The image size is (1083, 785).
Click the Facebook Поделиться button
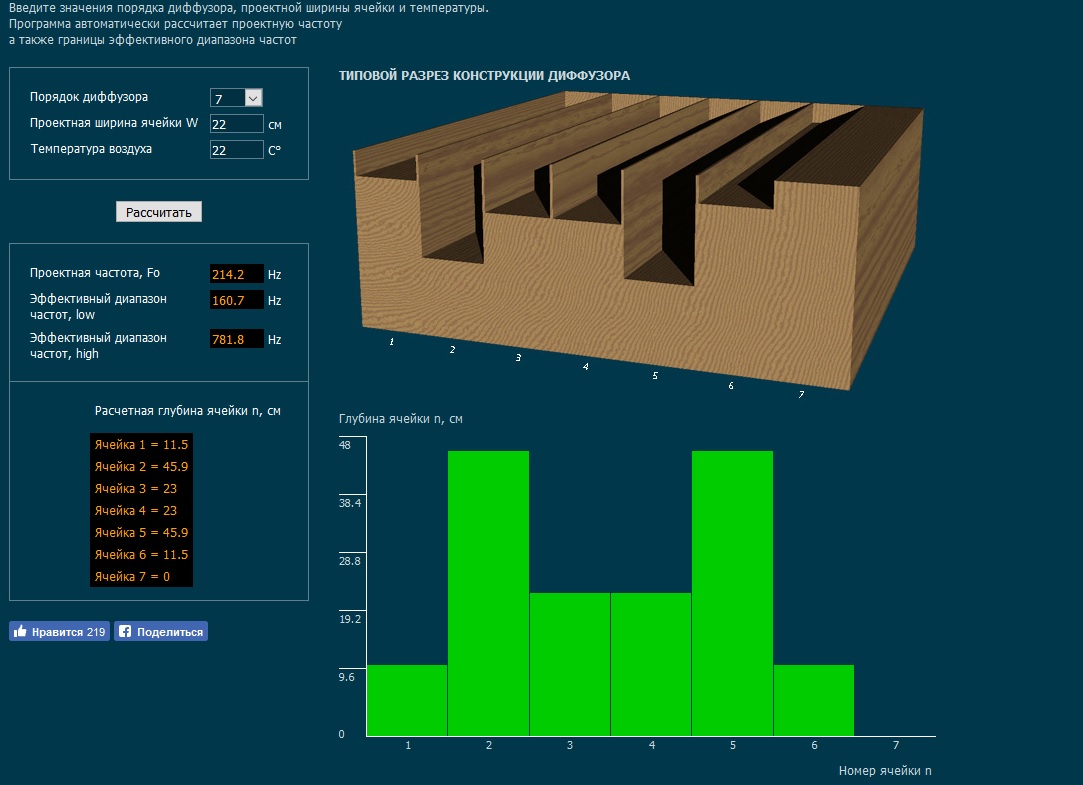point(161,631)
